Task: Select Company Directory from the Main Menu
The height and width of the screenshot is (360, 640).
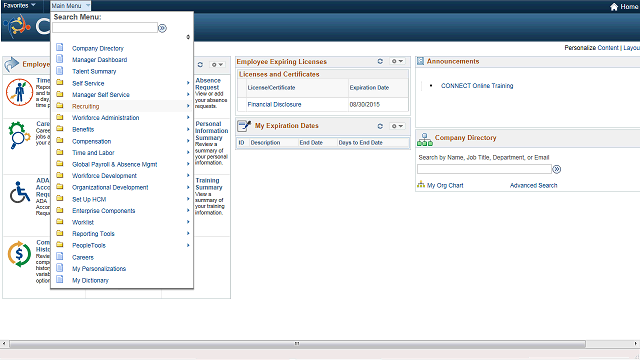Action: [98, 48]
